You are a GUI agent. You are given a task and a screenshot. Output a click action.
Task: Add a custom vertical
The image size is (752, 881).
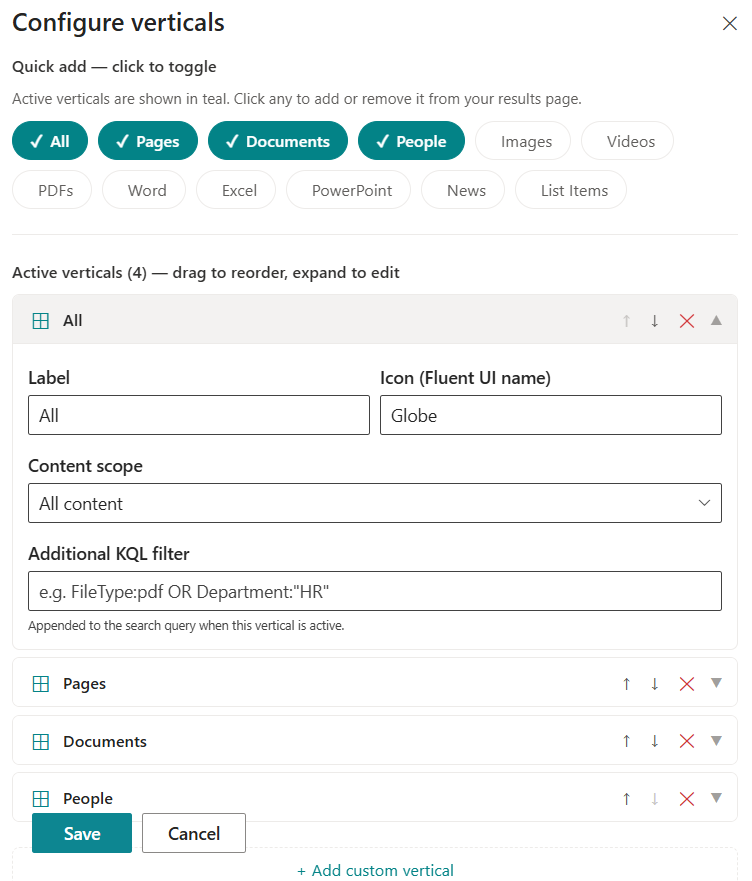pos(375,870)
